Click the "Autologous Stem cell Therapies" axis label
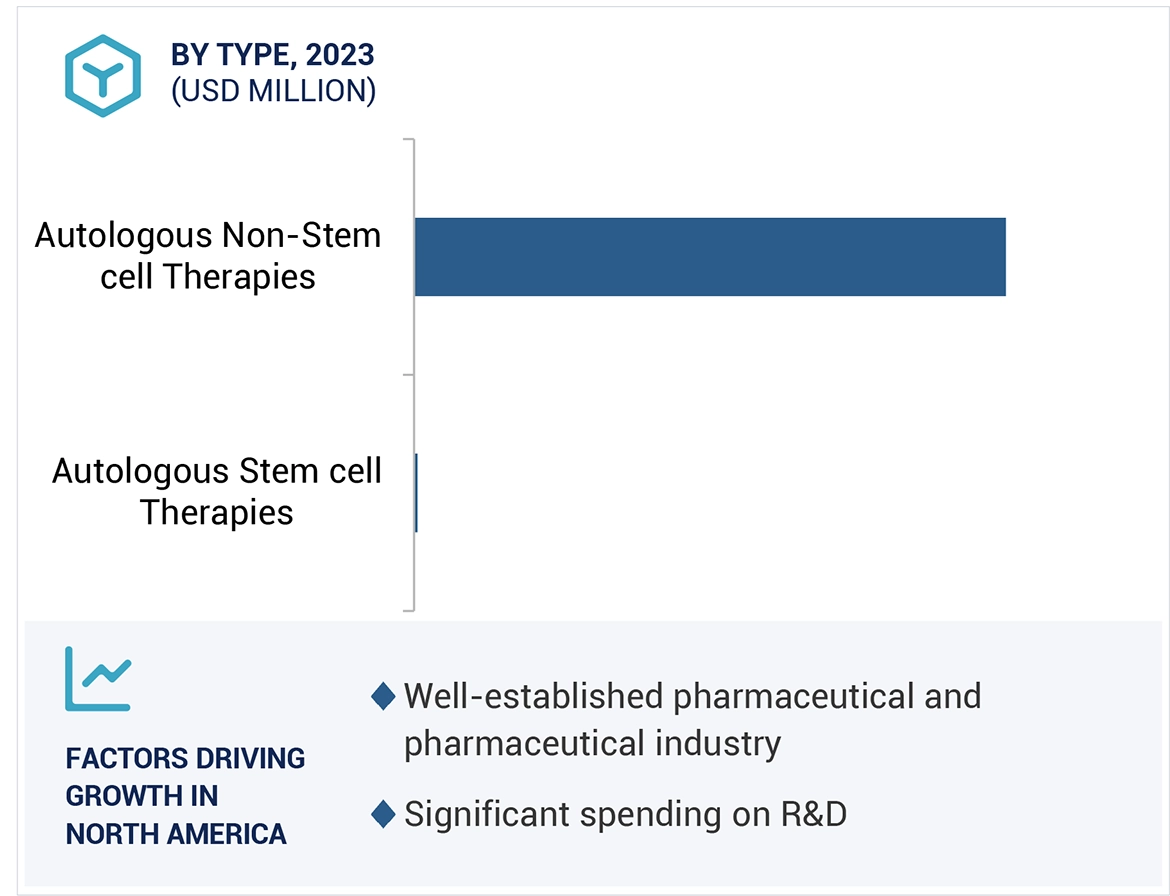1170x896 pixels. [x=217, y=491]
